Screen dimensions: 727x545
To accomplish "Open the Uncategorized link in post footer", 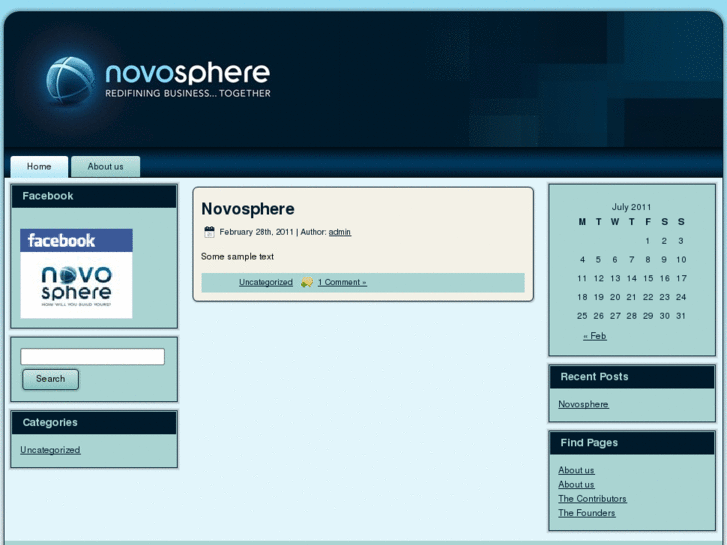I will pyautogui.click(x=266, y=282).
